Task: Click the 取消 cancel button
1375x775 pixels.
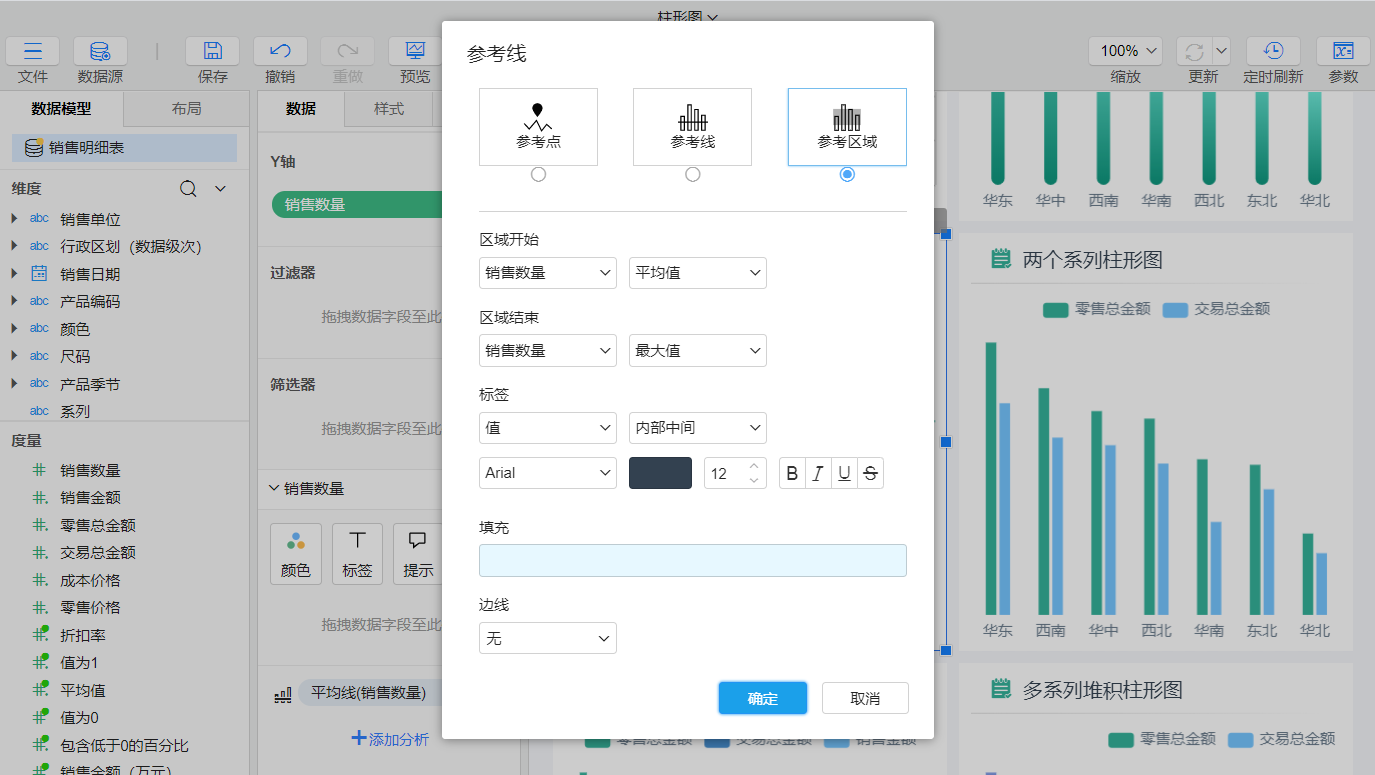Action: [864, 698]
